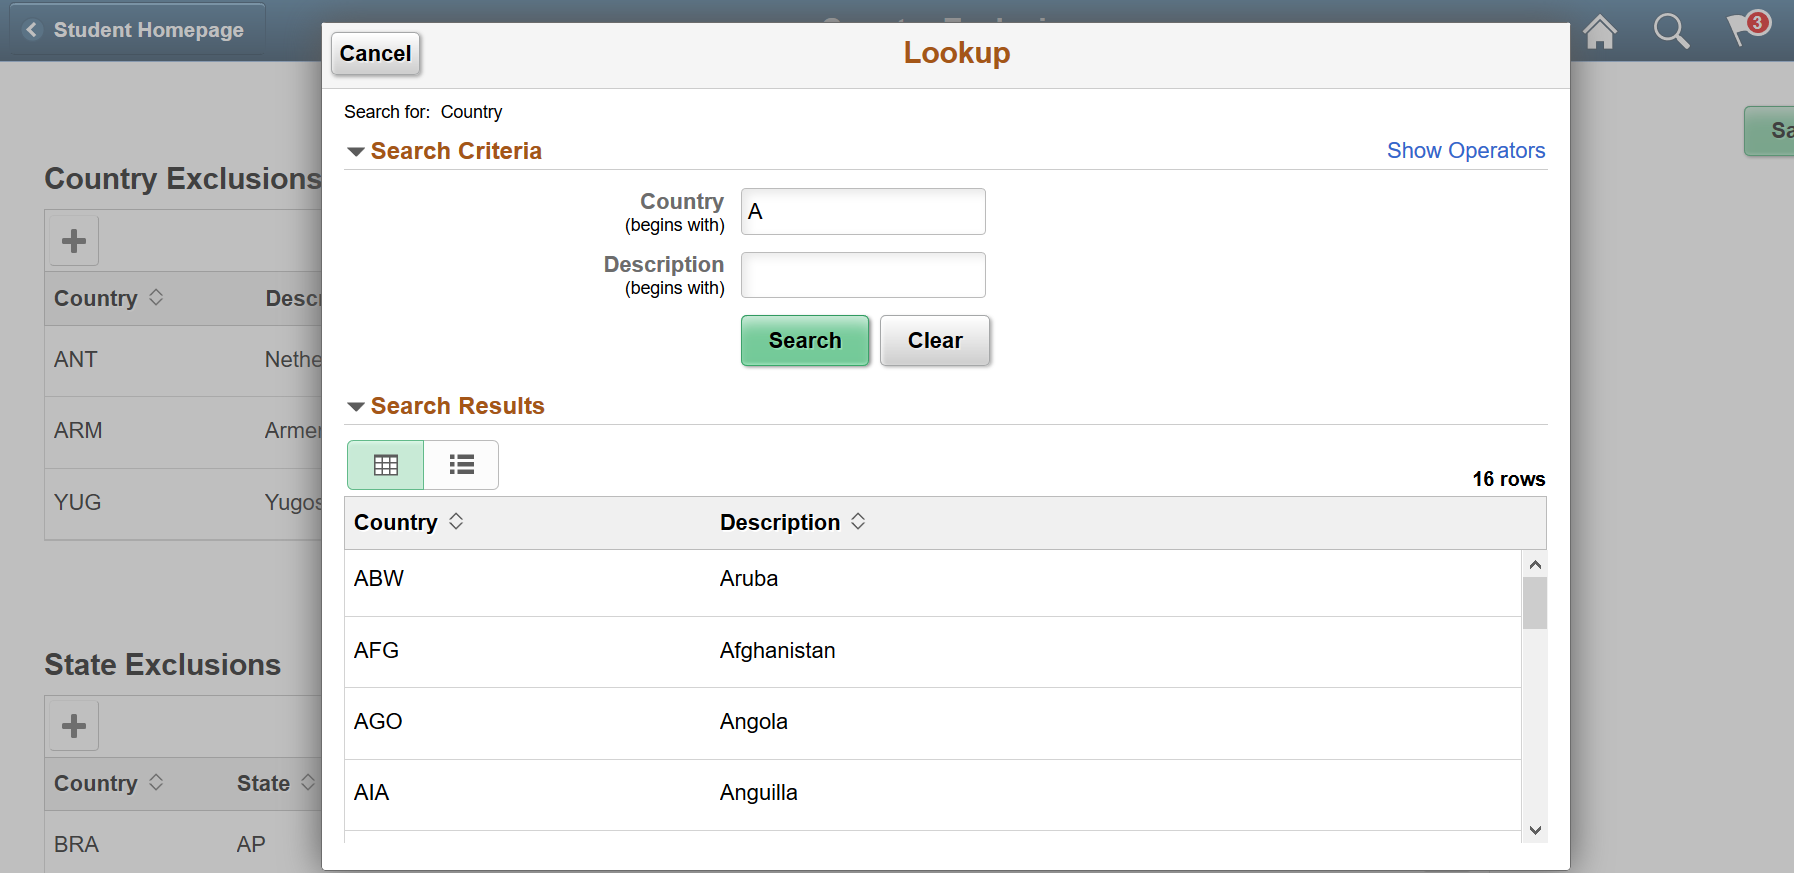Select the ABW country code
The image size is (1794, 873).
tap(379, 578)
